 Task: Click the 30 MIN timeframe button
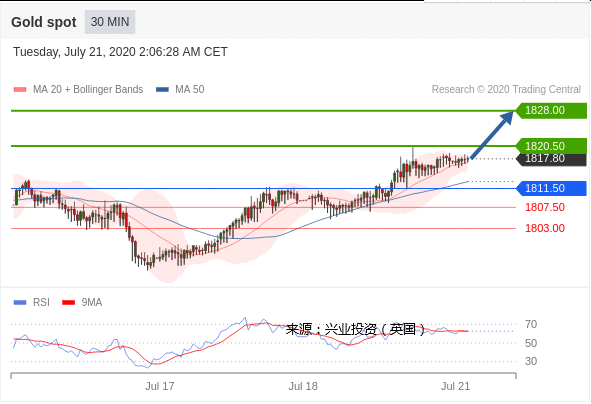pyautogui.click(x=110, y=22)
